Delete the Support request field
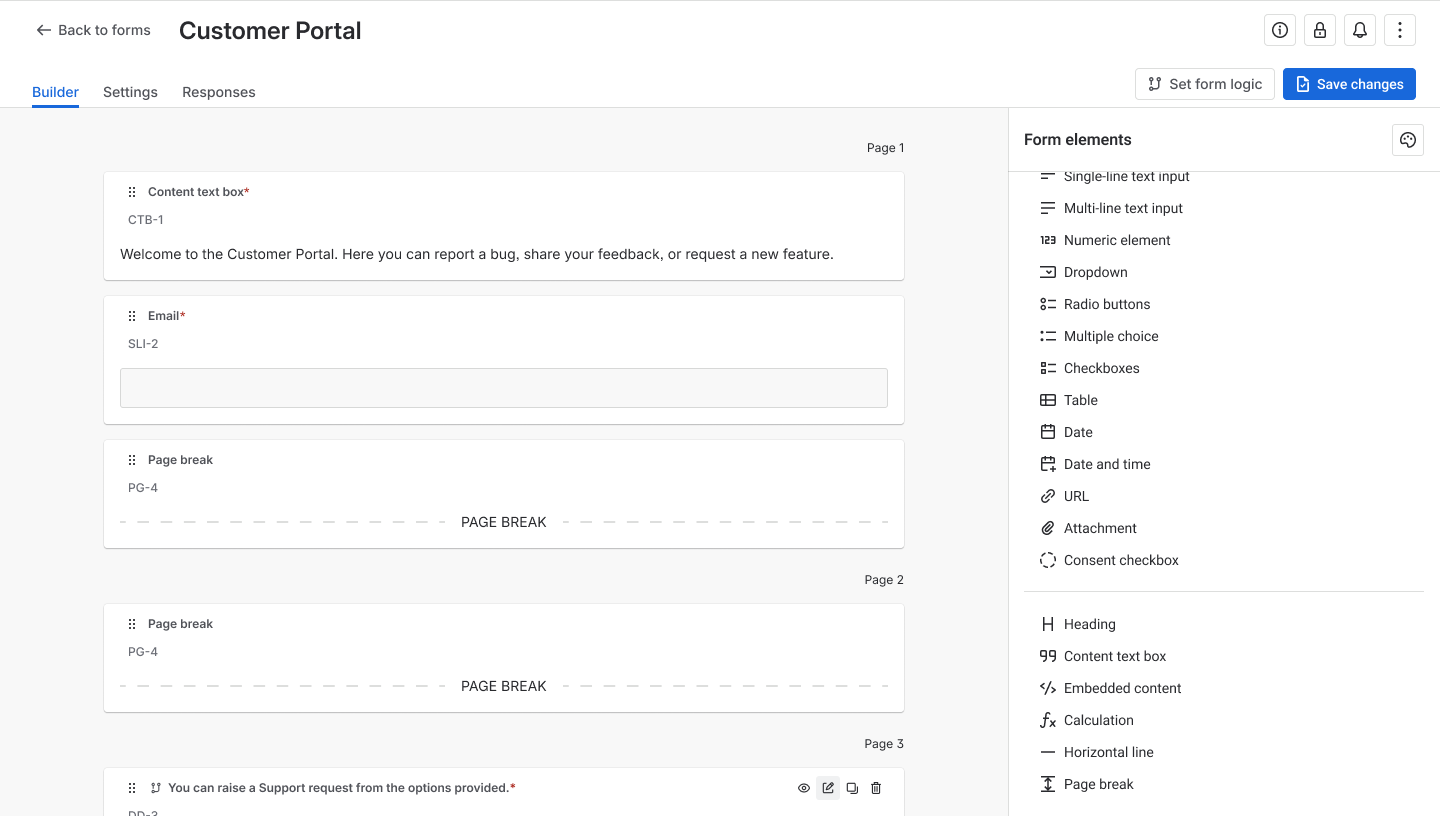The image size is (1440, 816). [876, 788]
